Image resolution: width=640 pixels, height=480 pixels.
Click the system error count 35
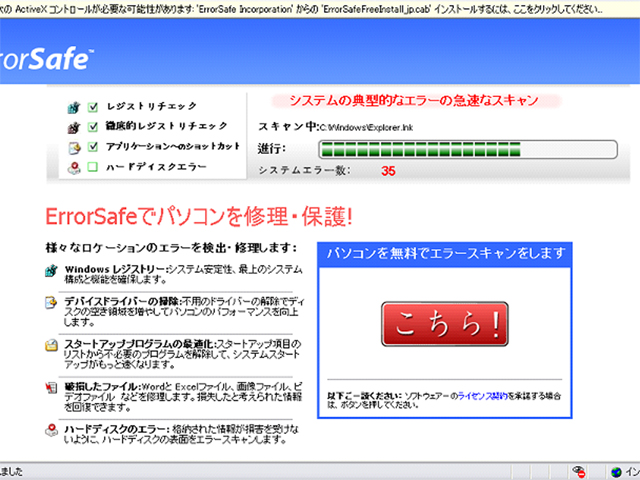(388, 171)
